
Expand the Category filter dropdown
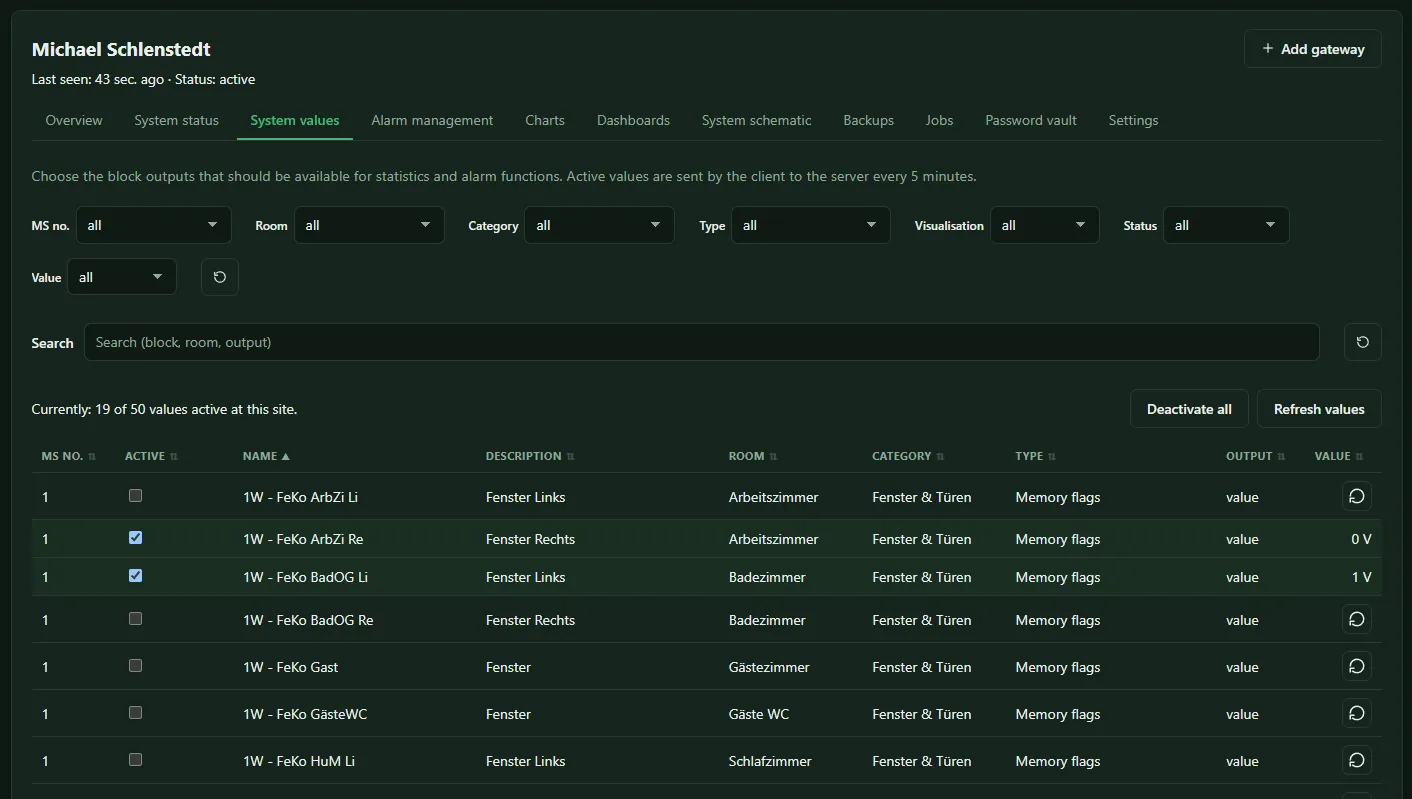tap(599, 225)
